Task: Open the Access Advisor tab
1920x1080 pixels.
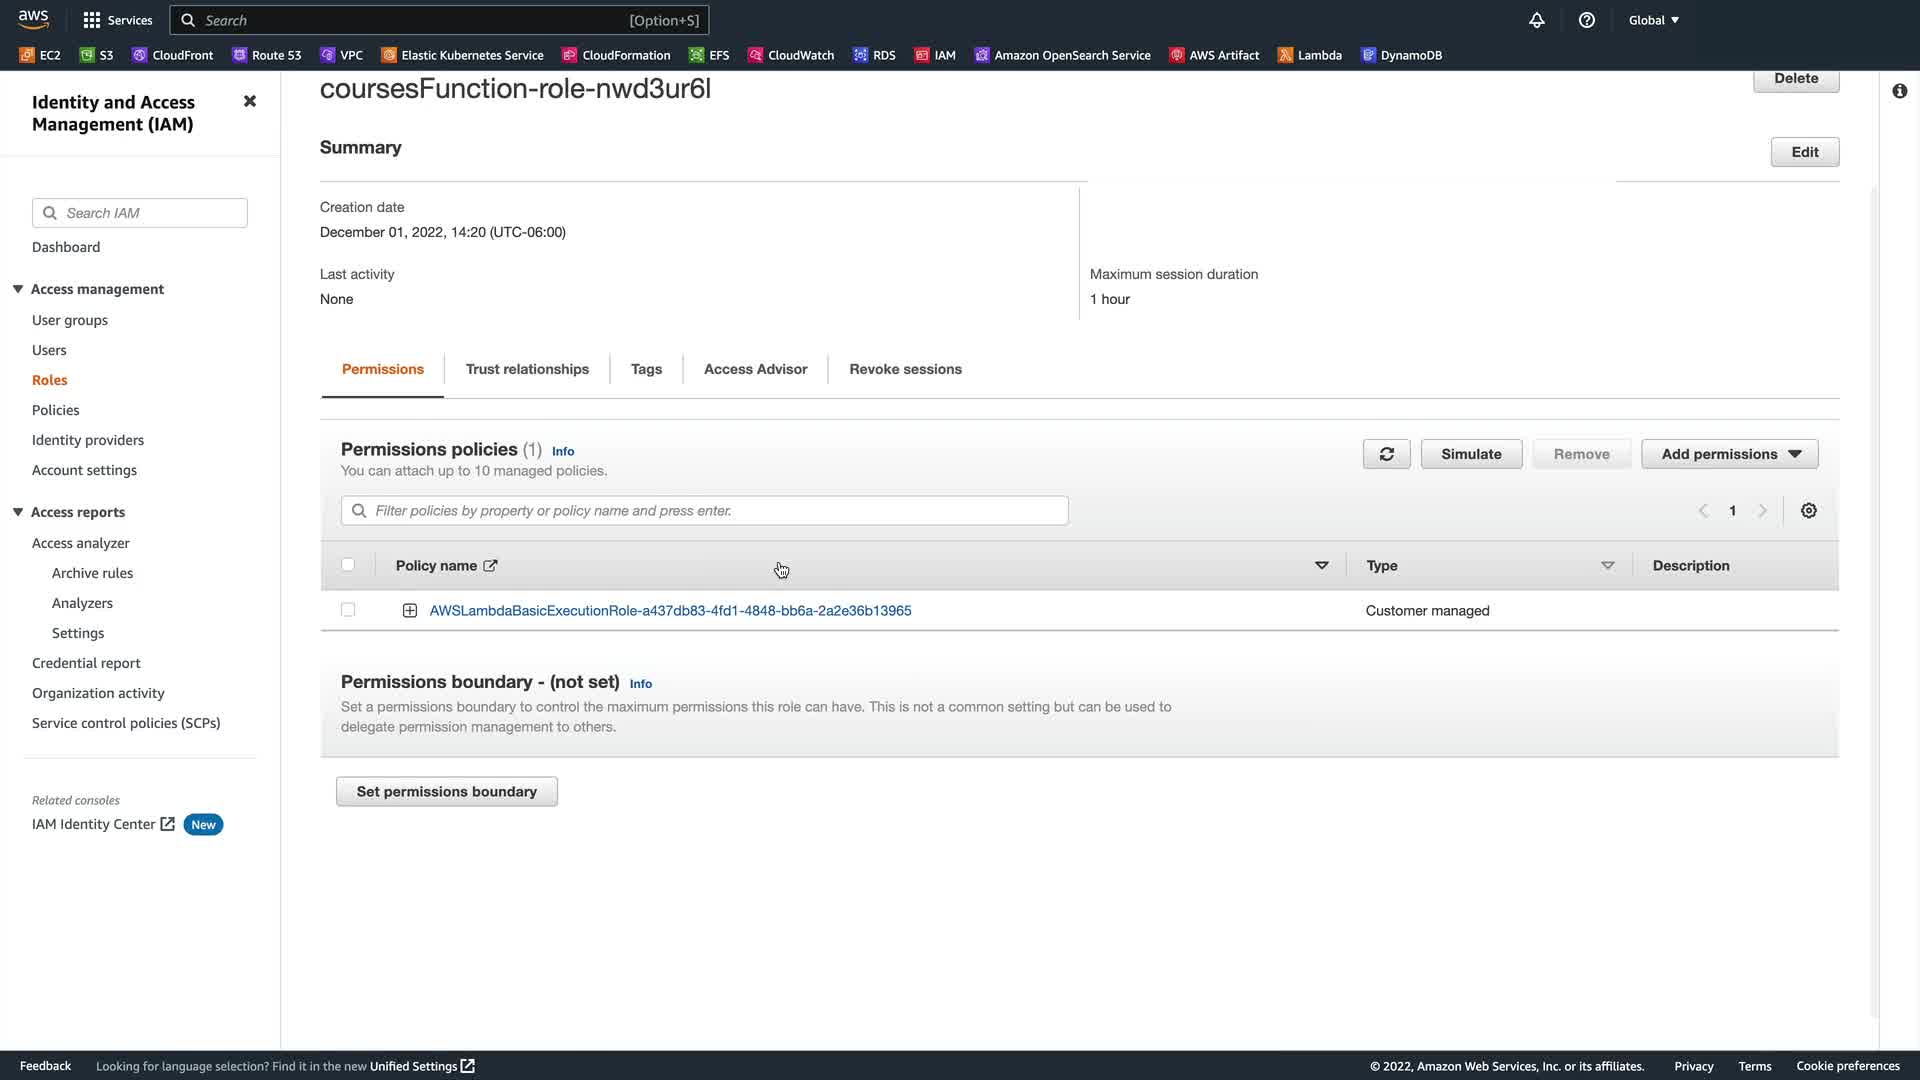Action: pyautogui.click(x=755, y=369)
